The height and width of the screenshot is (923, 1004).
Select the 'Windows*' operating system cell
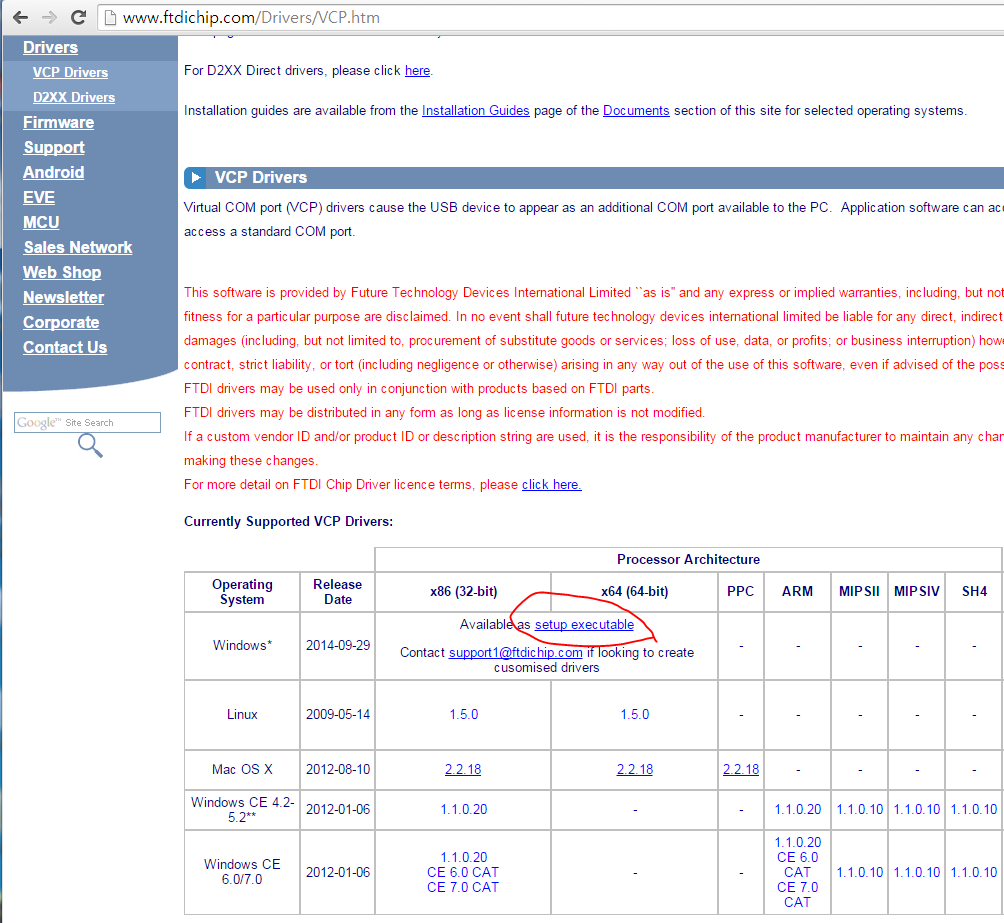pyautogui.click(x=242, y=645)
